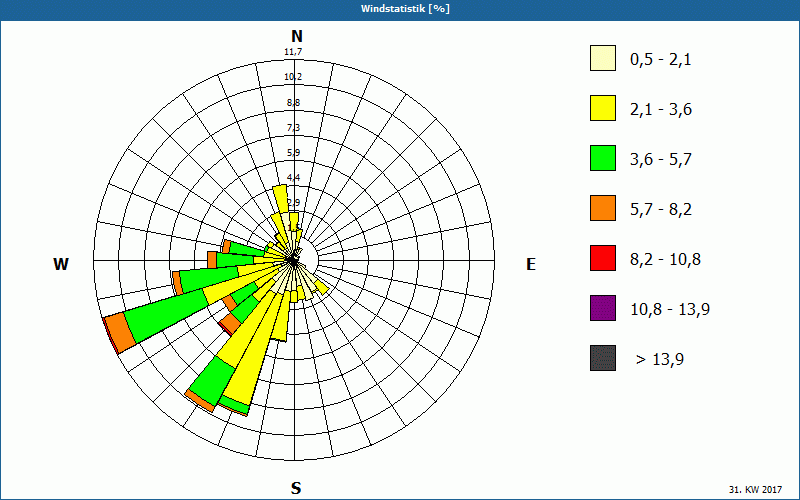Click the long yellow south-southwest wind bar
This screenshot has height=500, width=800.
click(x=255, y=347)
